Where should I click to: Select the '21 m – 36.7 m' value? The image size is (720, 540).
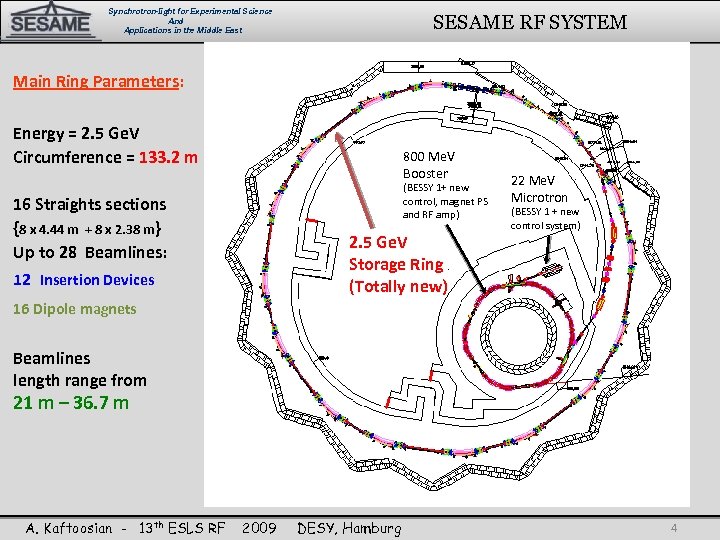click(x=71, y=403)
